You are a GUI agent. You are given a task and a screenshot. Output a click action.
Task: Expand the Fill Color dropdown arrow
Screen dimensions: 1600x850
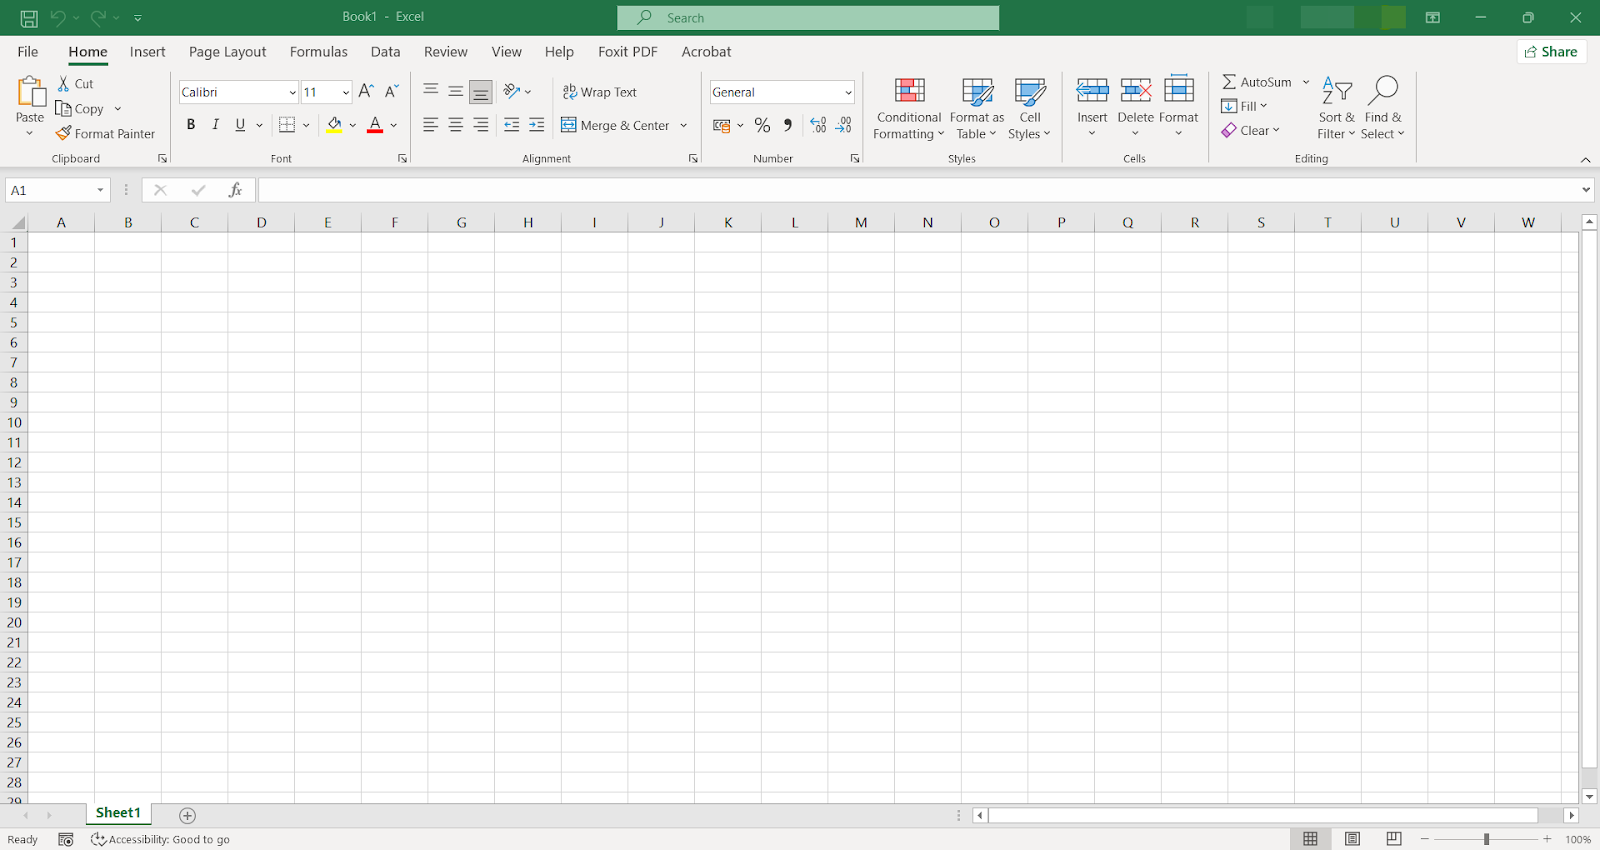pos(352,125)
